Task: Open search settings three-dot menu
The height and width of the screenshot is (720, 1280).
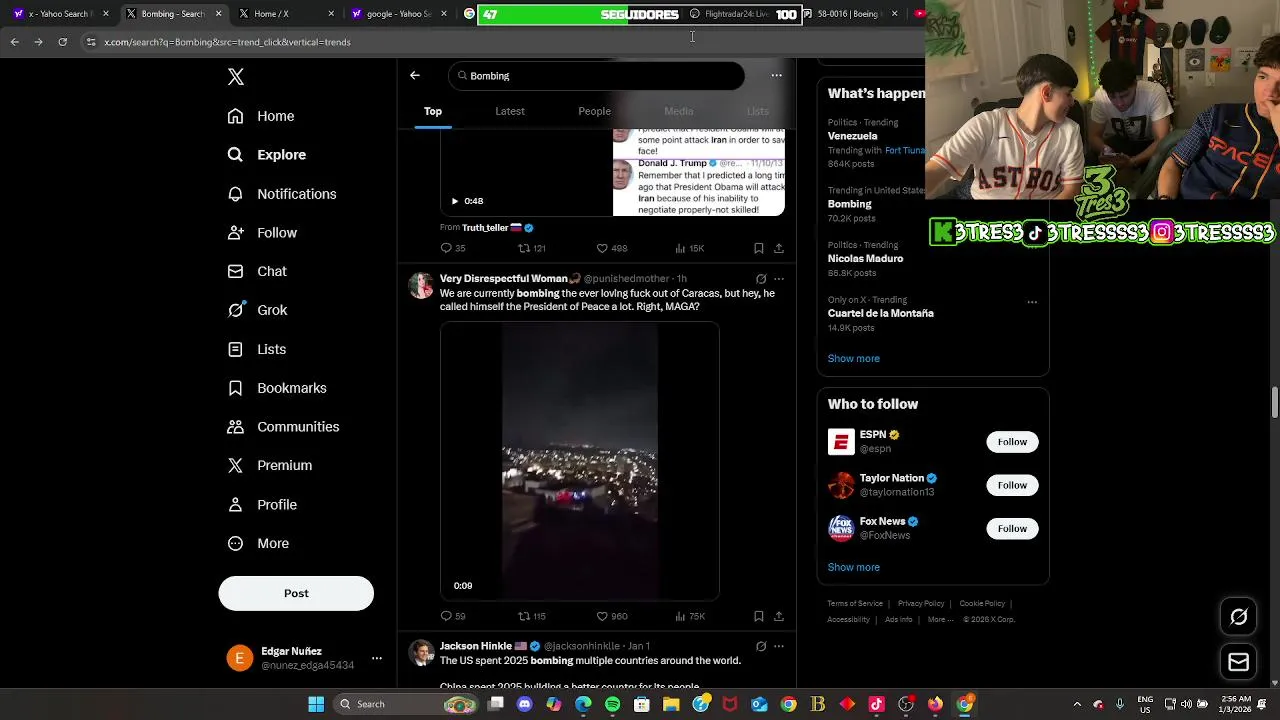Action: [776, 75]
